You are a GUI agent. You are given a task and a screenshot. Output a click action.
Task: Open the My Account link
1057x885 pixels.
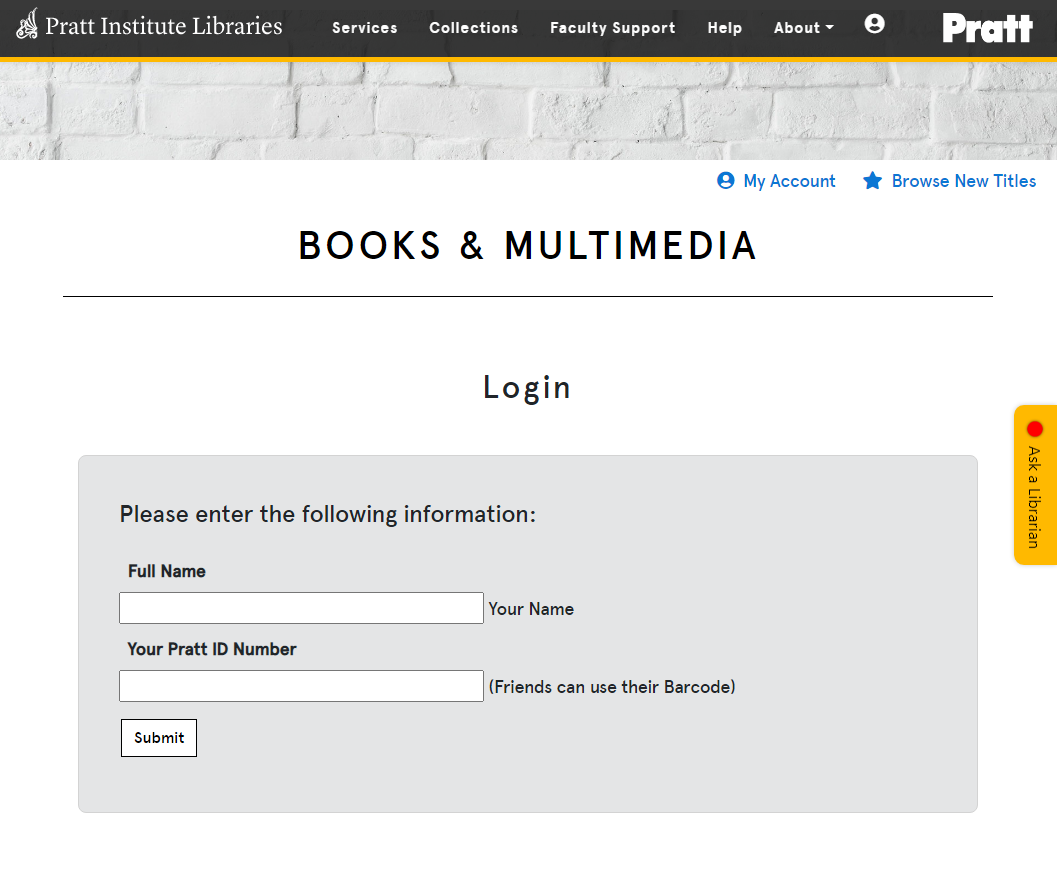click(789, 181)
